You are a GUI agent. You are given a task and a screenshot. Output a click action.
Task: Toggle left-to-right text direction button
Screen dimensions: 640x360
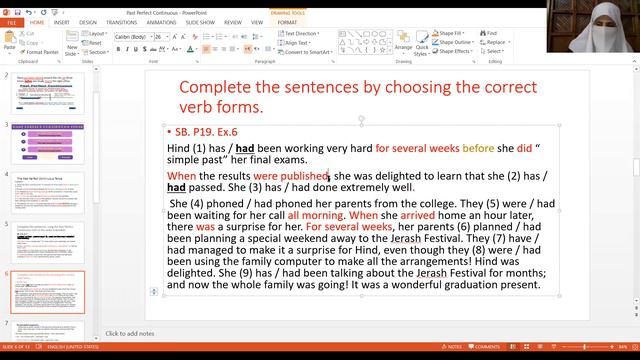point(248,49)
